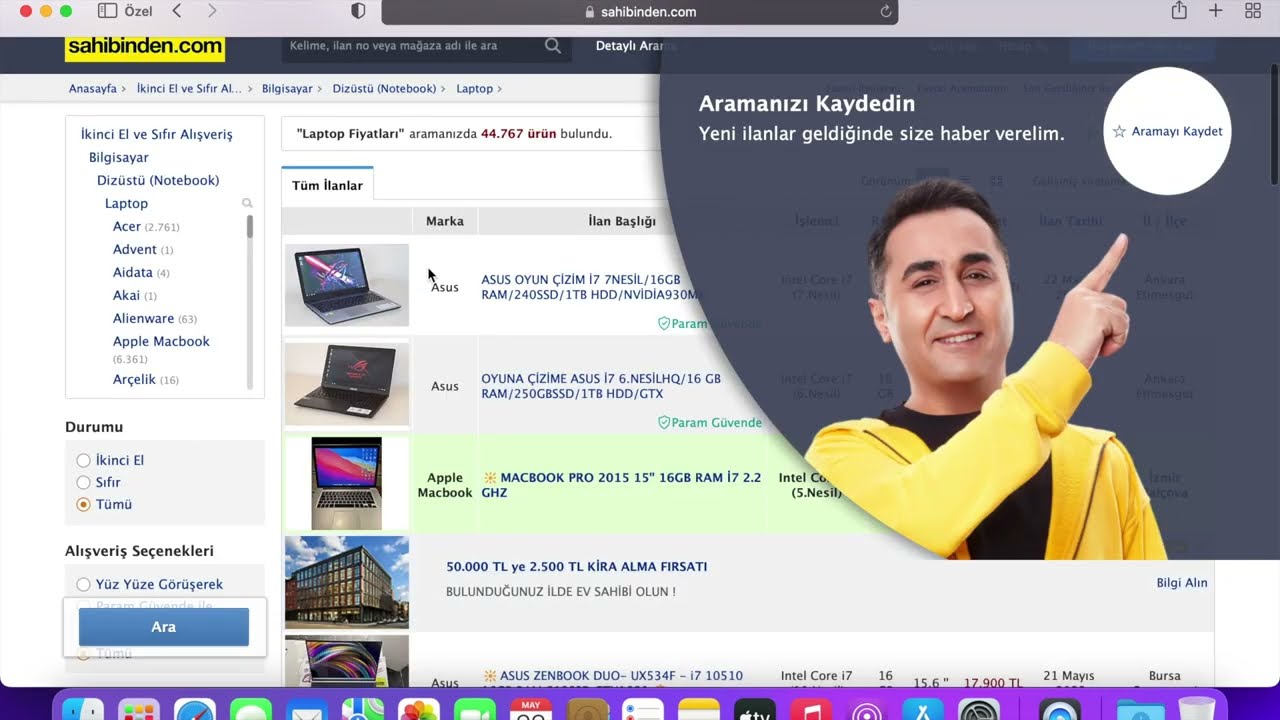
Task: Open the ASUS OYUN ÇİZİM İ7 7NESİL listing
Action: tap(591, 287)
